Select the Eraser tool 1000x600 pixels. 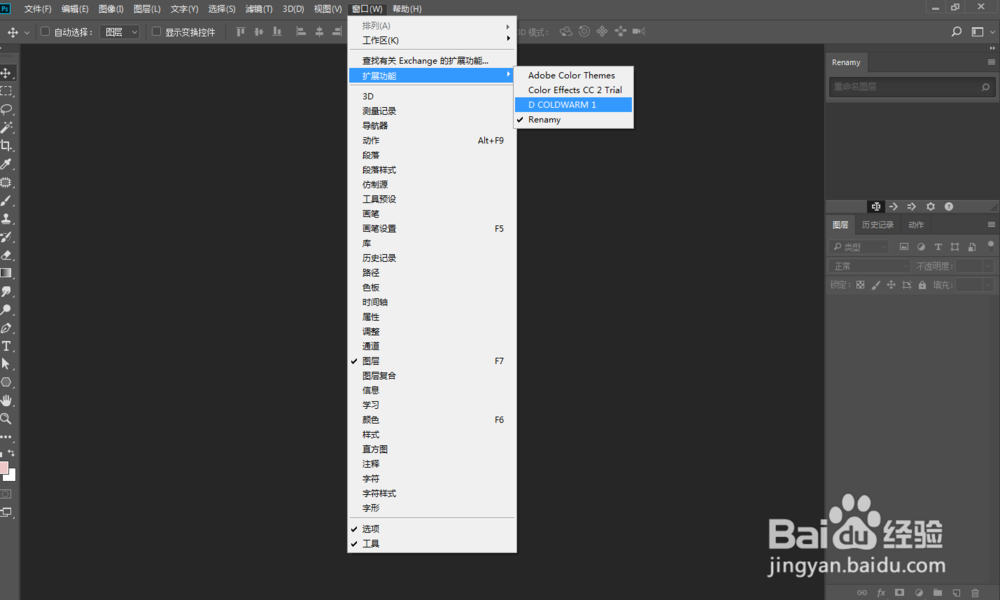click(6, 255)
